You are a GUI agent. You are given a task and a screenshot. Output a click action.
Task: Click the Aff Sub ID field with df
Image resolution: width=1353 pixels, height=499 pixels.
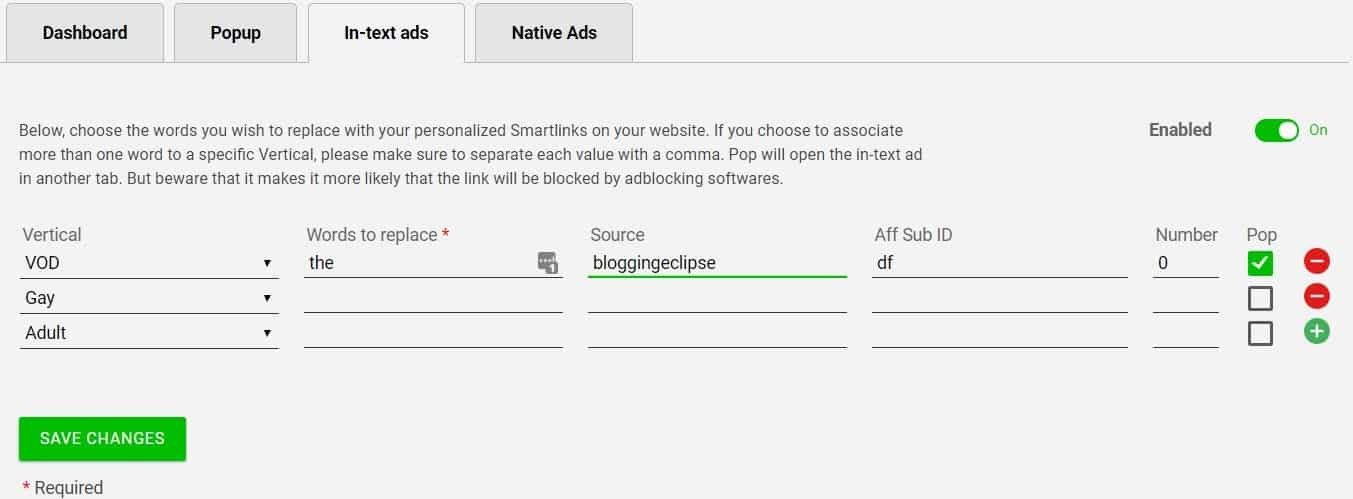point(1000,263)
